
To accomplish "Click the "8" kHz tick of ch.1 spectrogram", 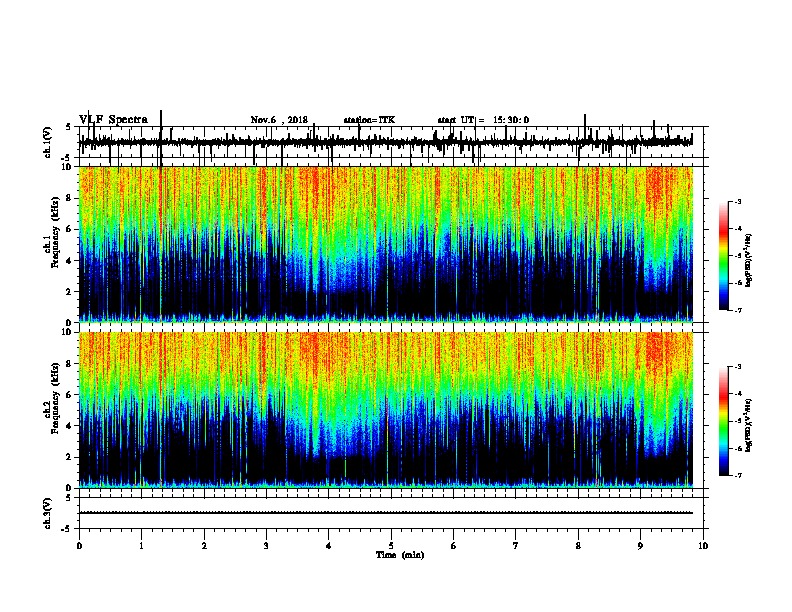I will pyautogui.click(x=70, y=198).
